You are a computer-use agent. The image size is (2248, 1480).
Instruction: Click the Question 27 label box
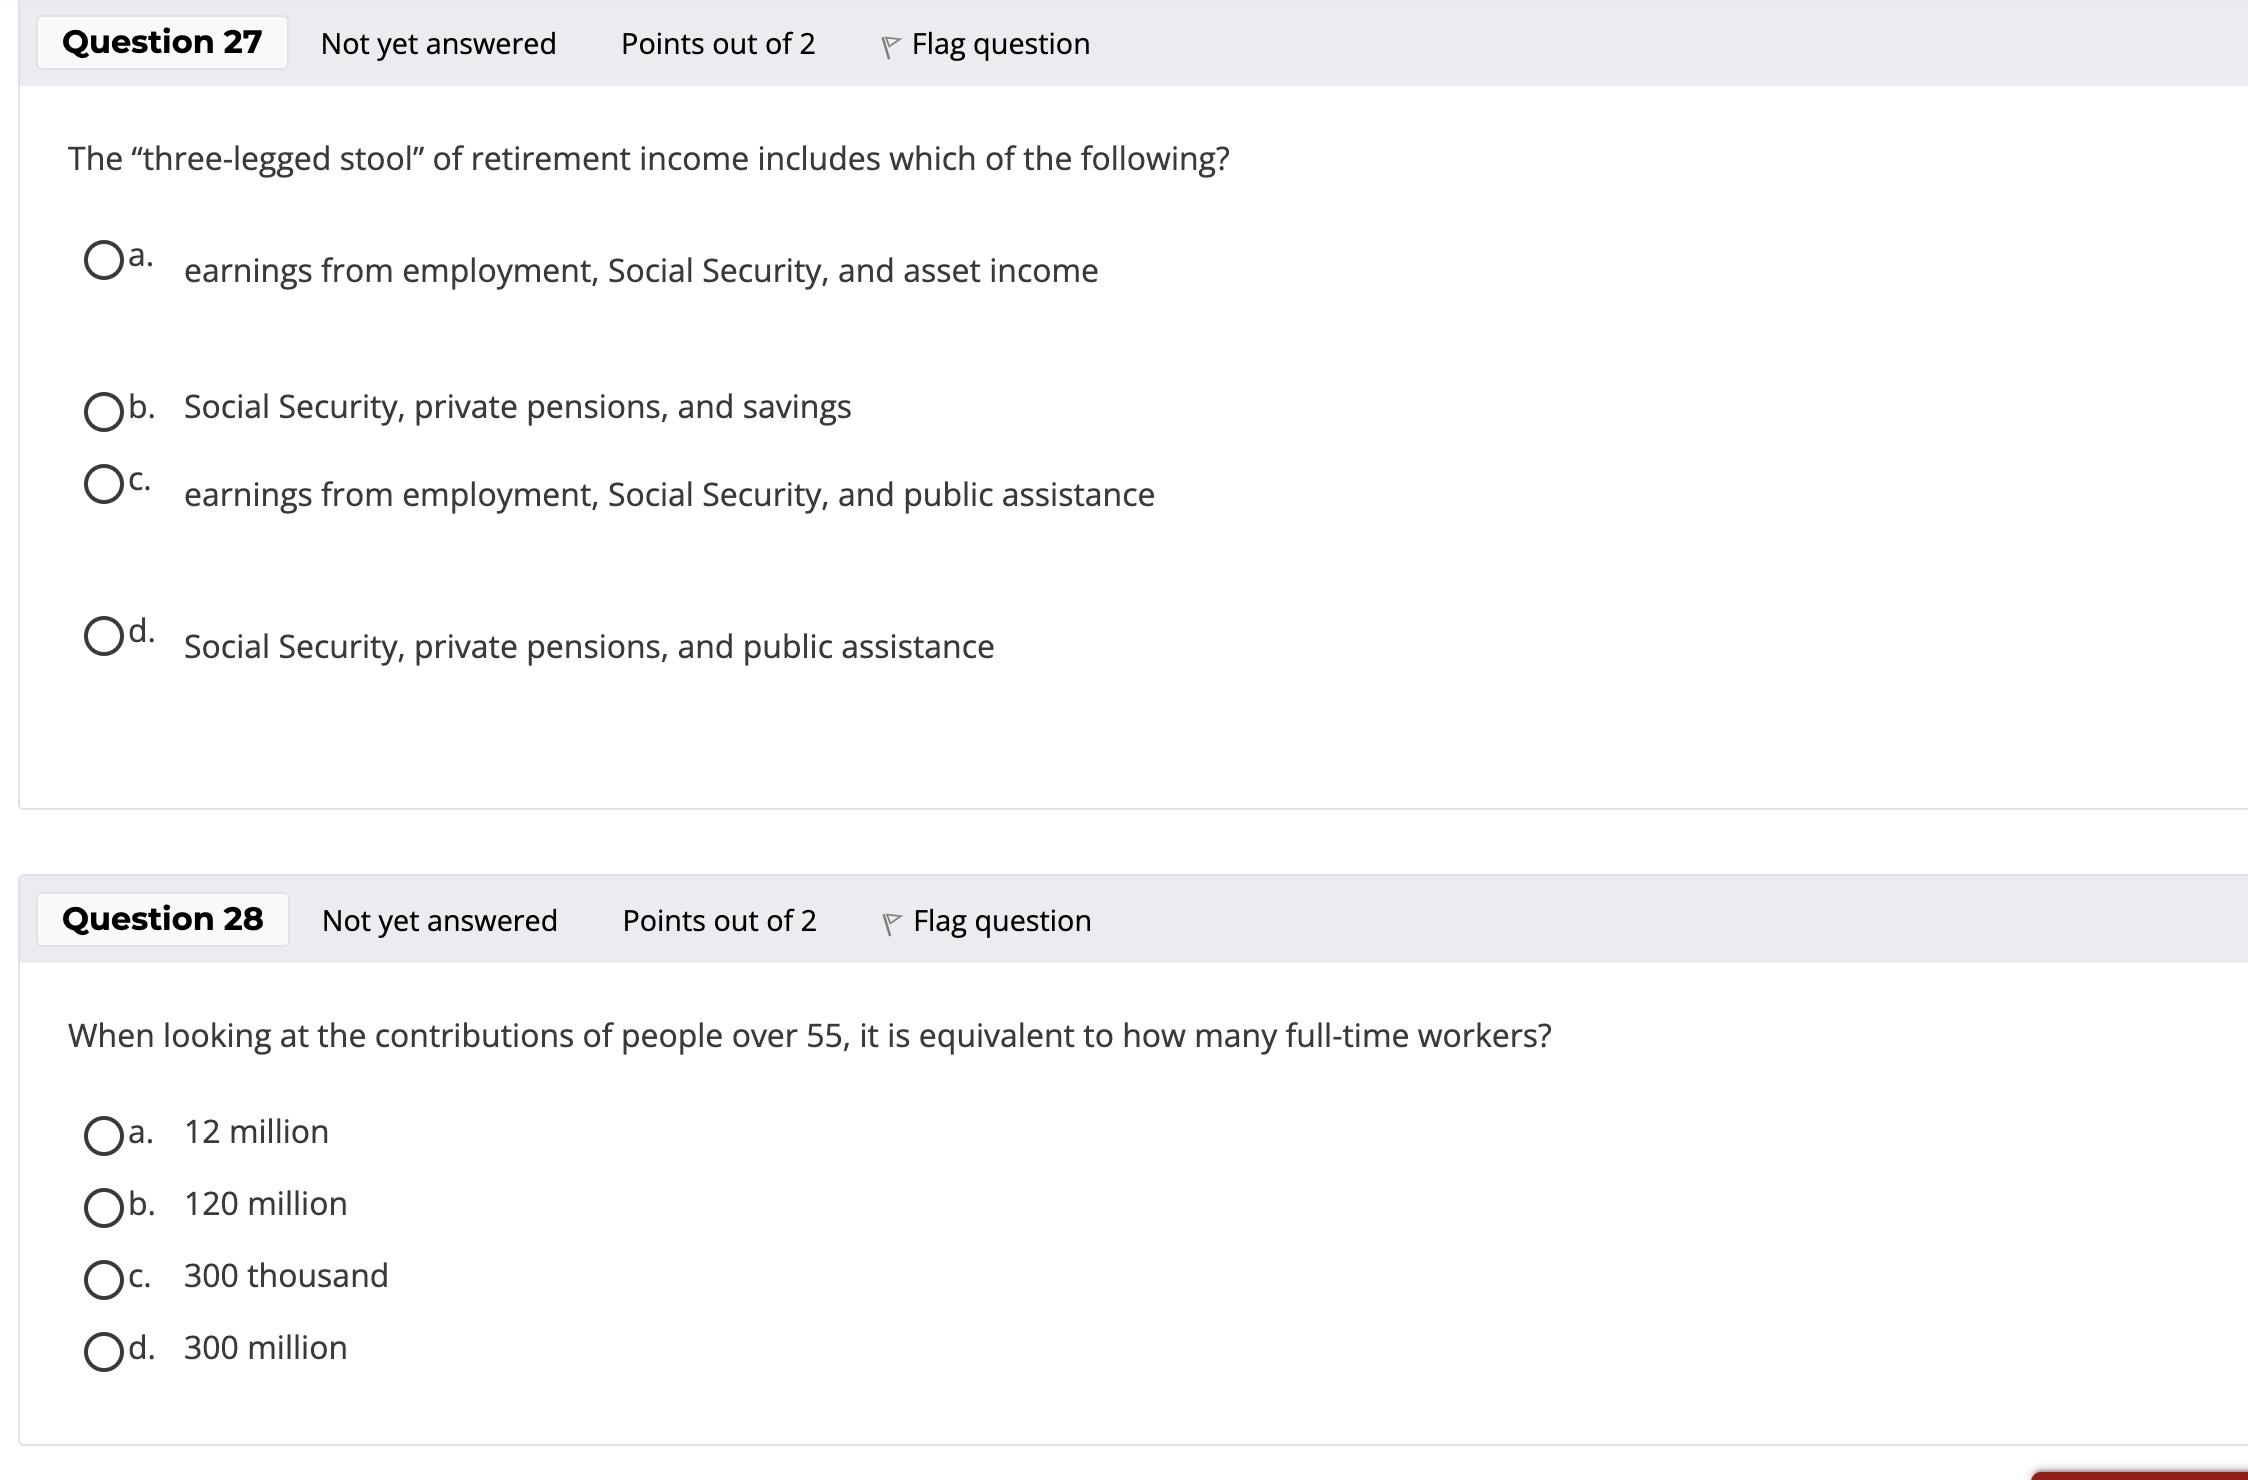coord(162,43)
